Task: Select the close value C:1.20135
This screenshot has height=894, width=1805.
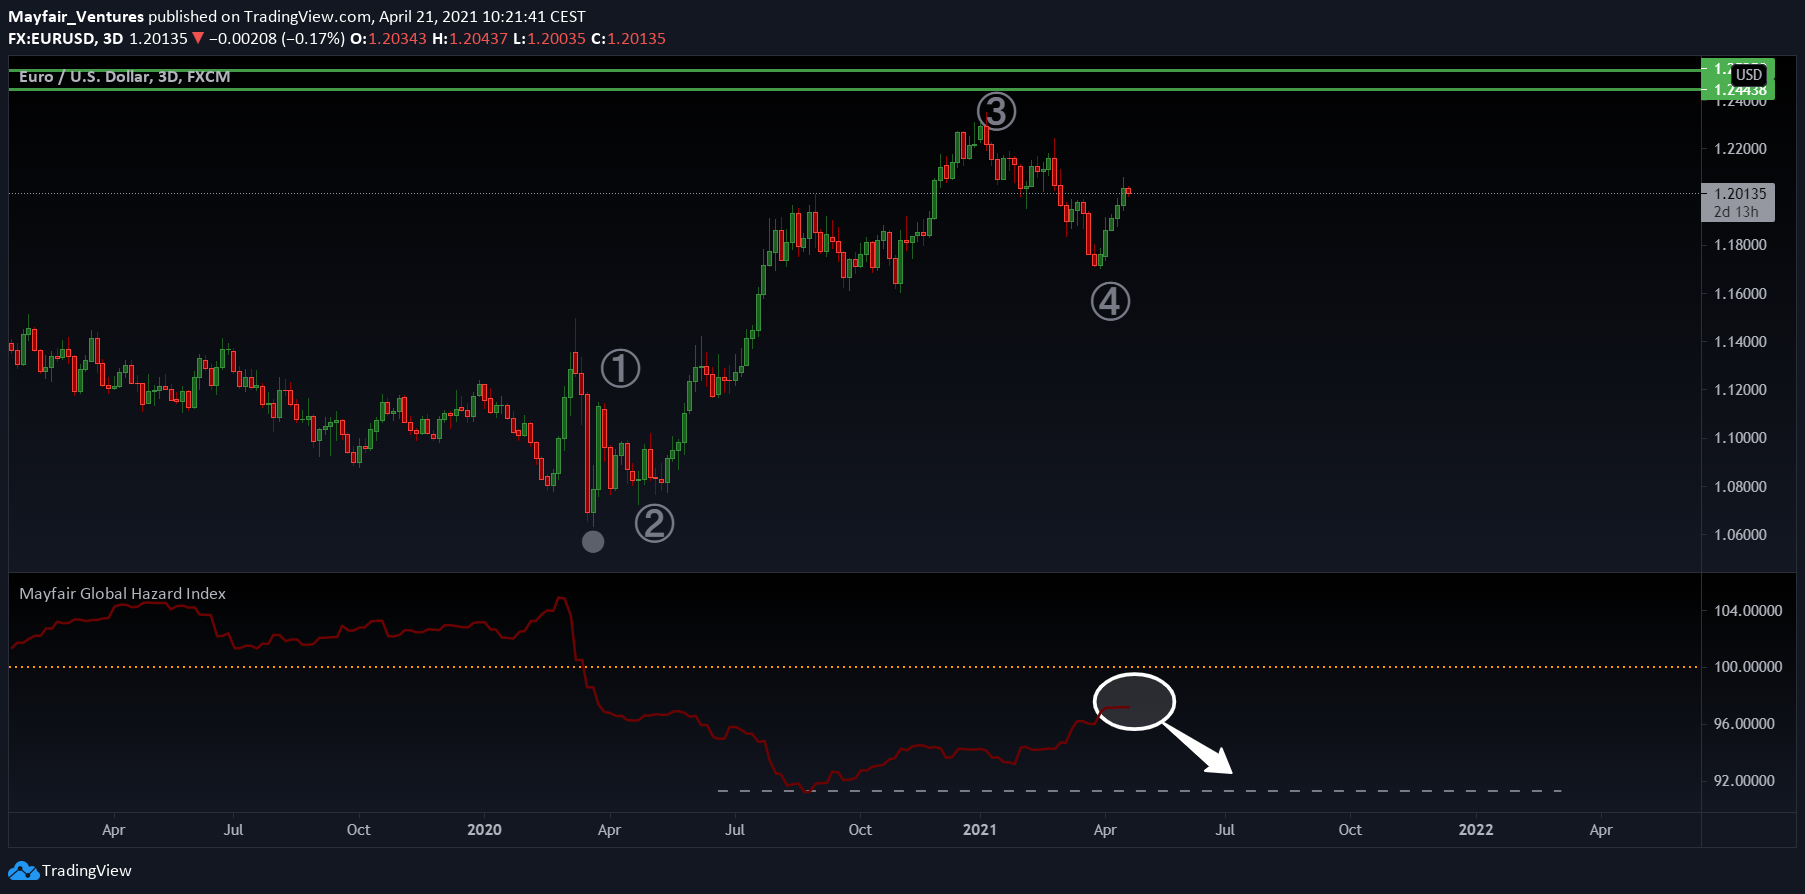Action: click(x=628, y=38)
